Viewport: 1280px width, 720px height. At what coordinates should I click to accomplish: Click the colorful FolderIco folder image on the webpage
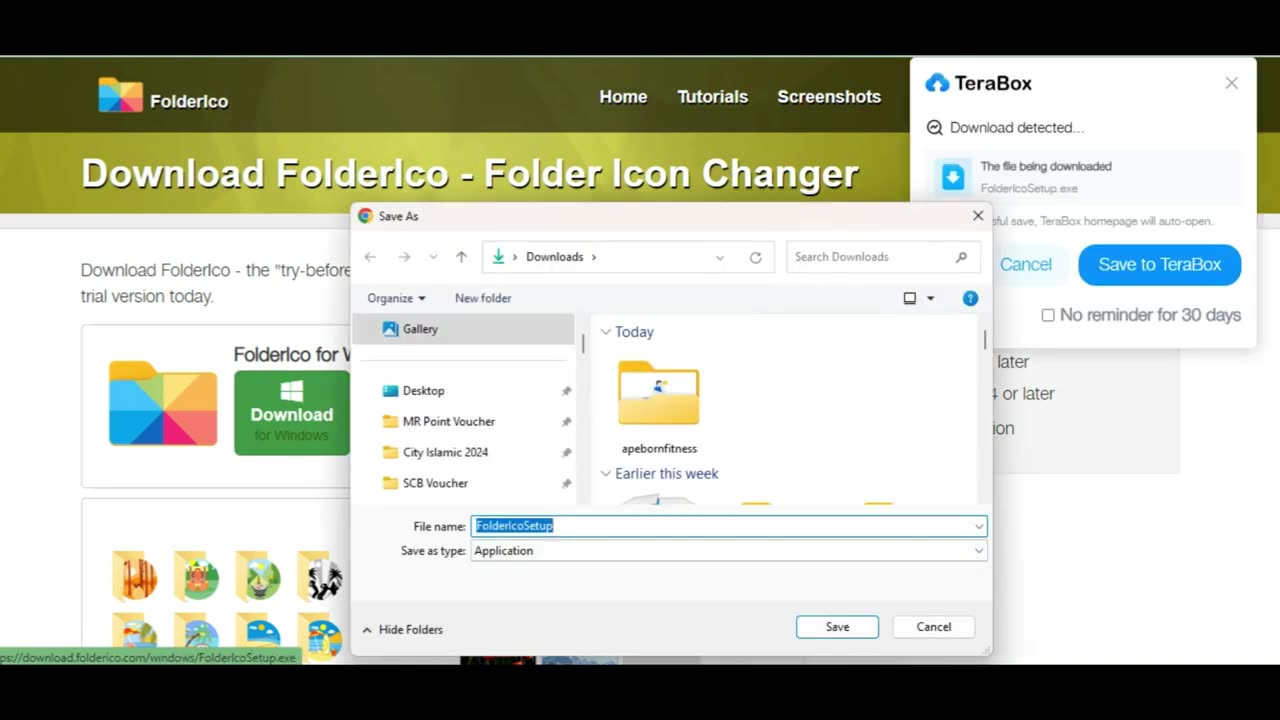163,403
